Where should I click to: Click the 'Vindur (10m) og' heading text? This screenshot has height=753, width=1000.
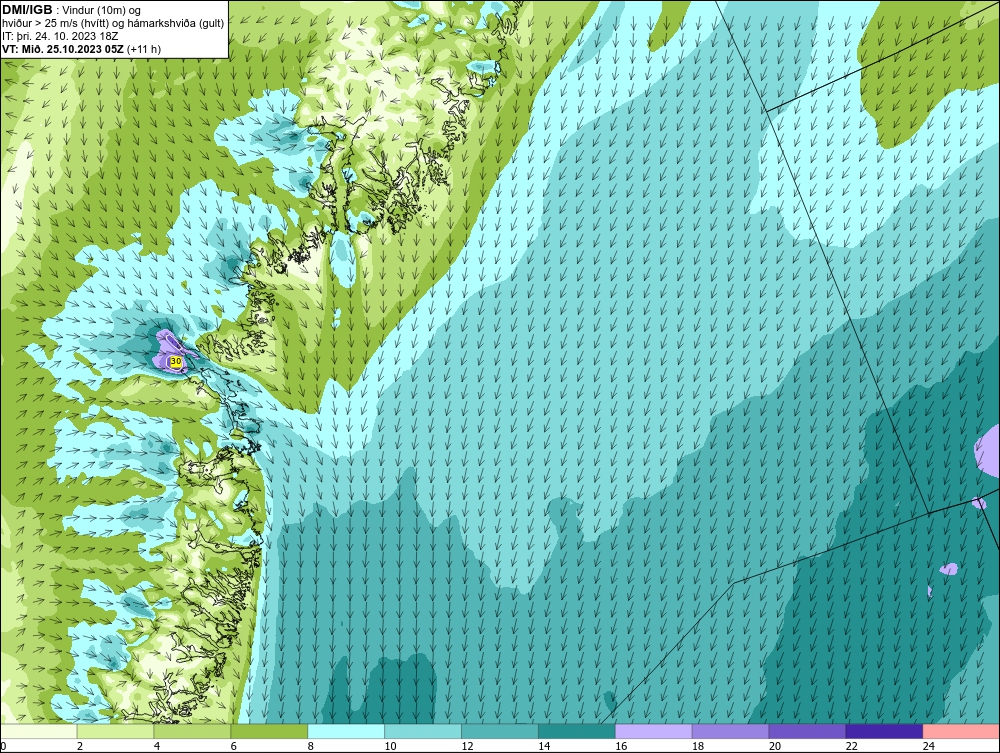(x=101, y=10)
